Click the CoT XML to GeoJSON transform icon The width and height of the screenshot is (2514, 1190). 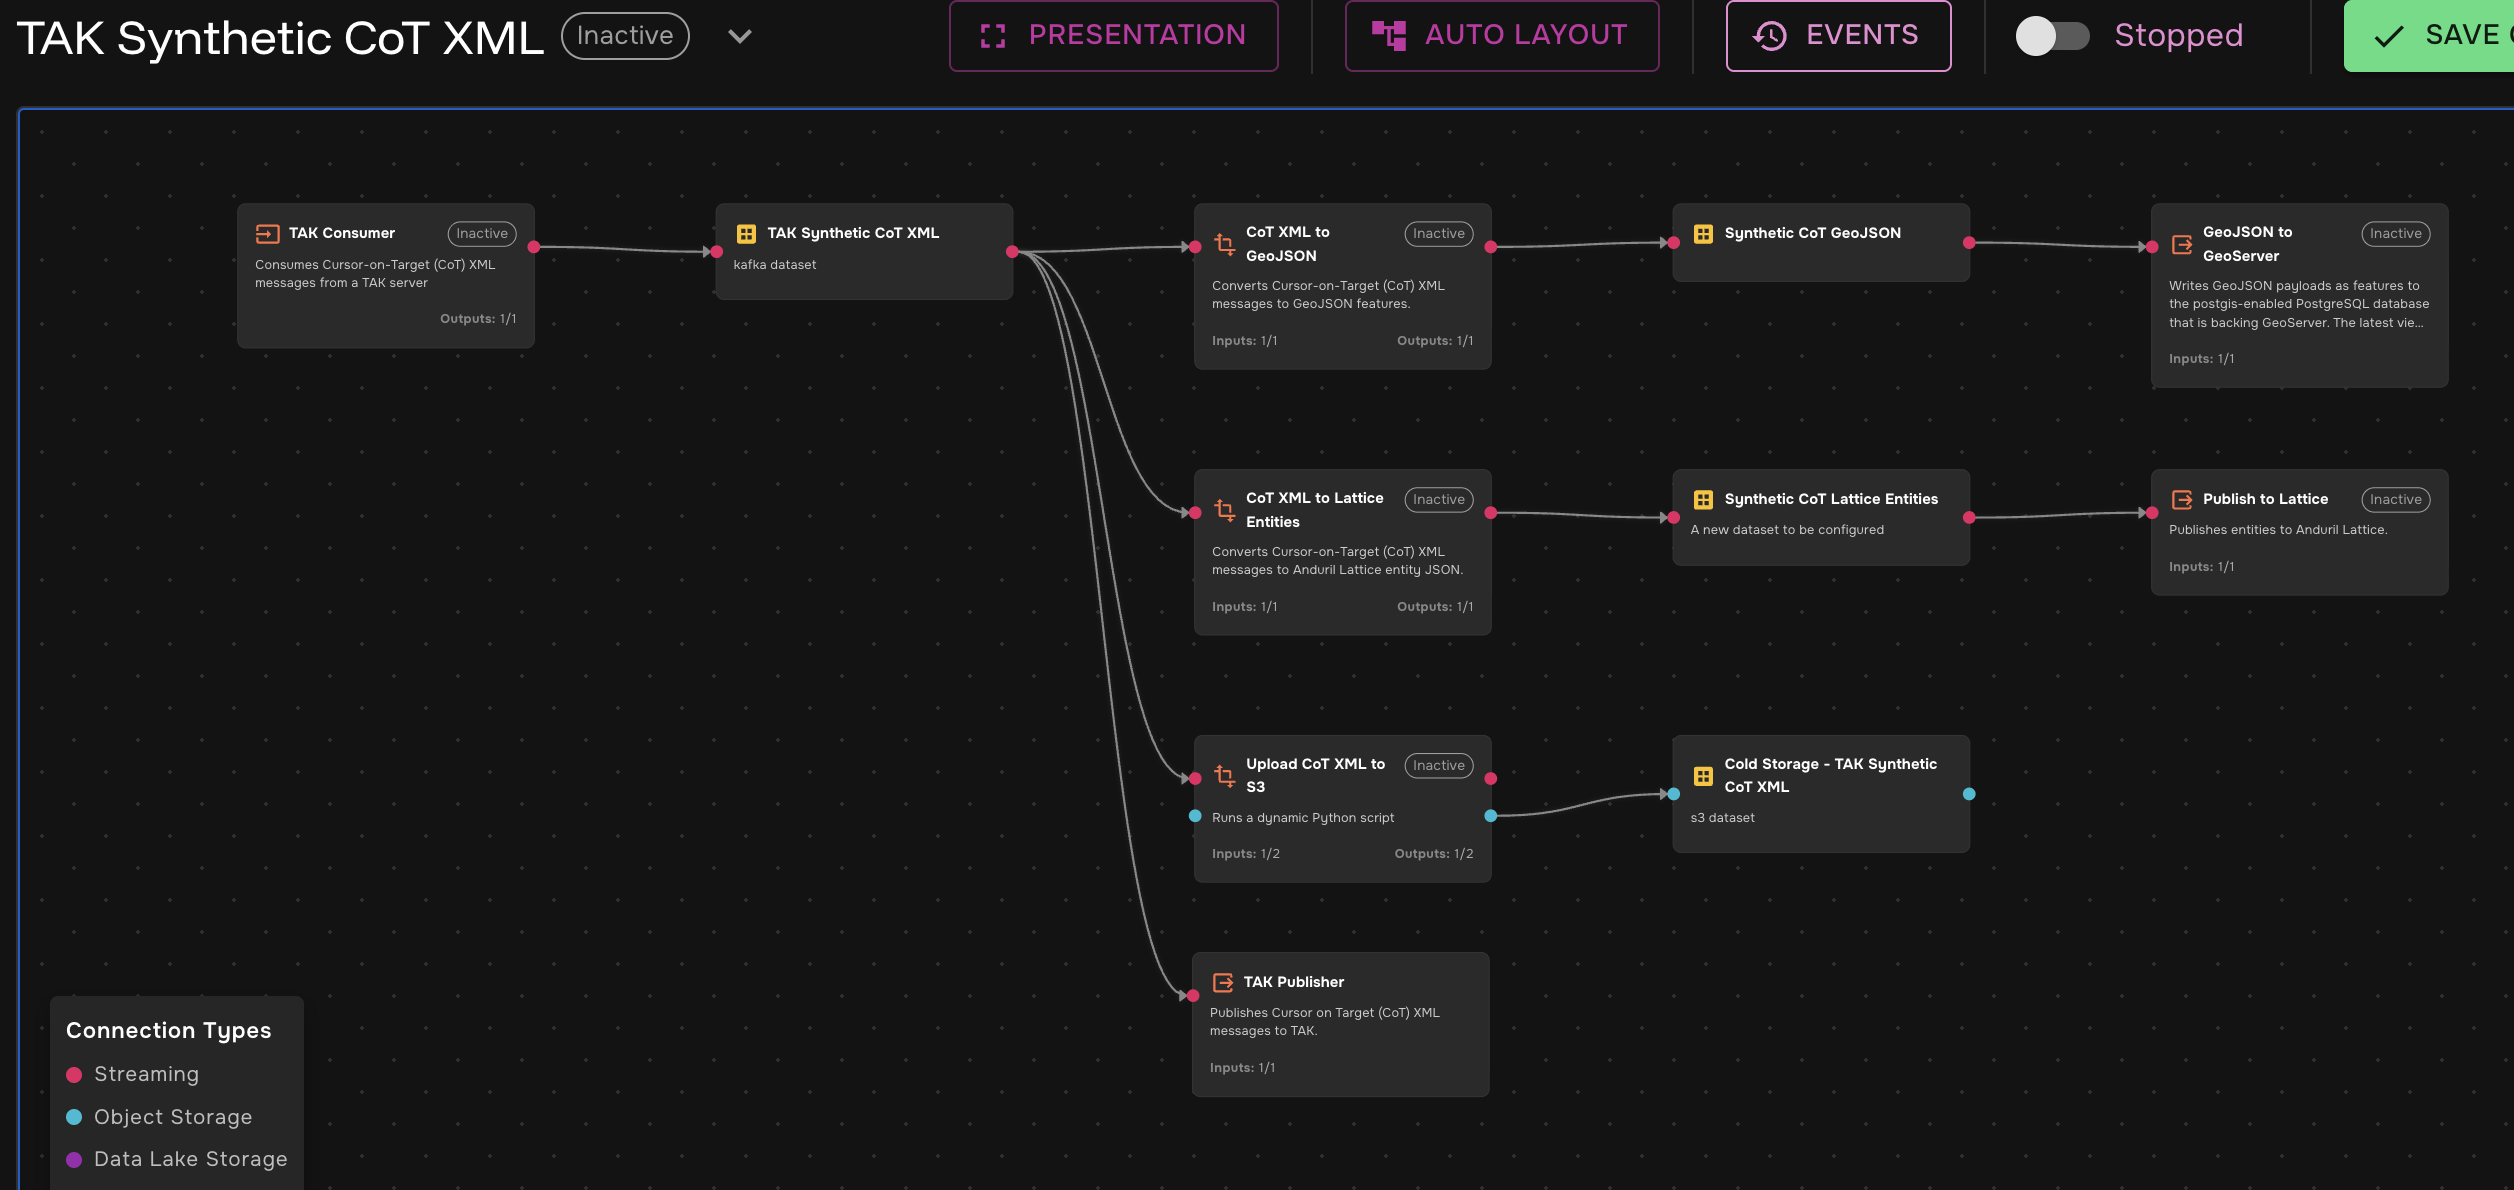tap(1224, 244)
